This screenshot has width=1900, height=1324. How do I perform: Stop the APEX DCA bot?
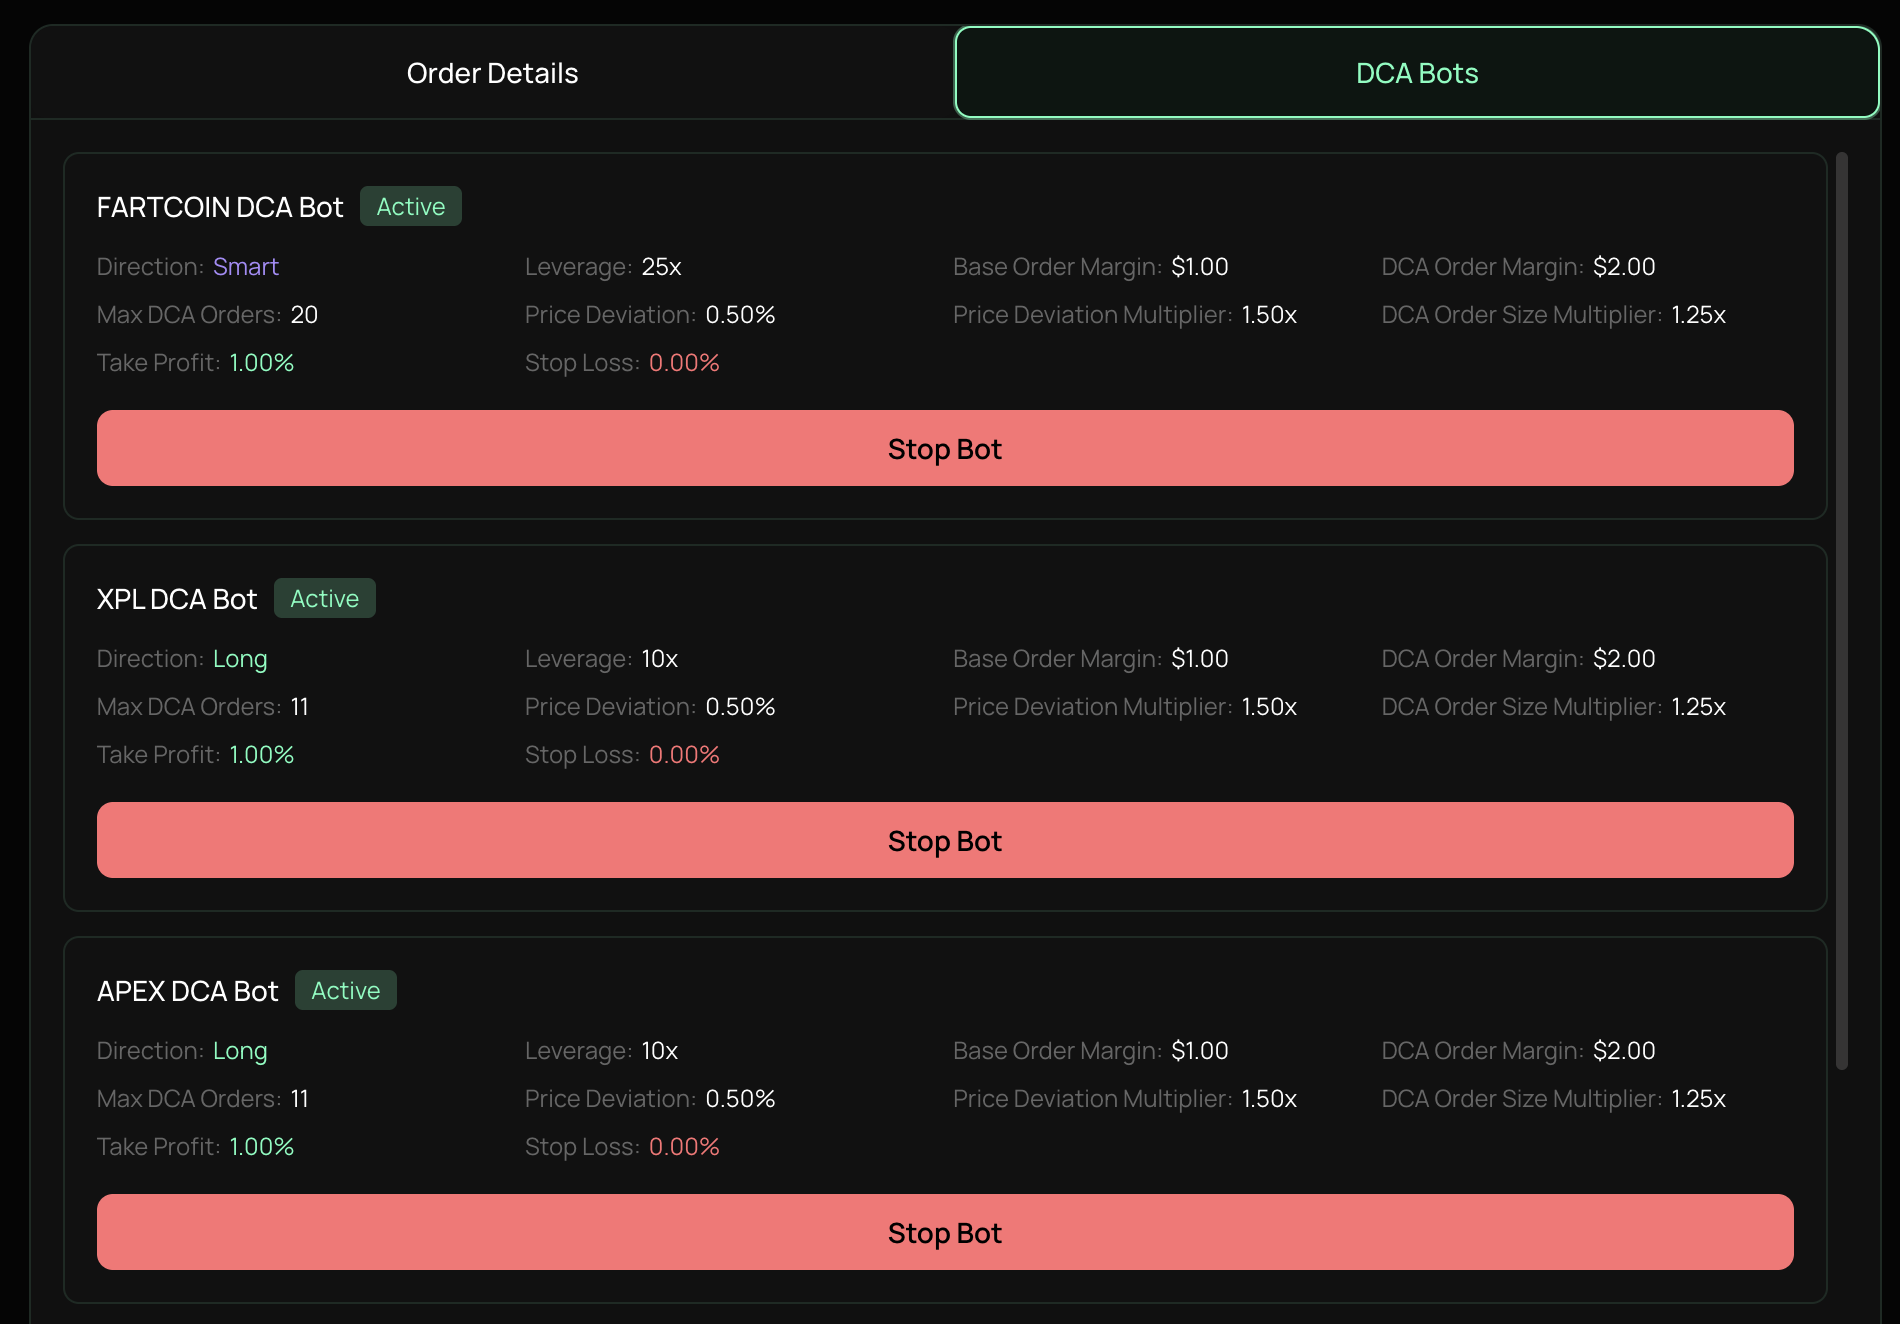click(944, 1233)
